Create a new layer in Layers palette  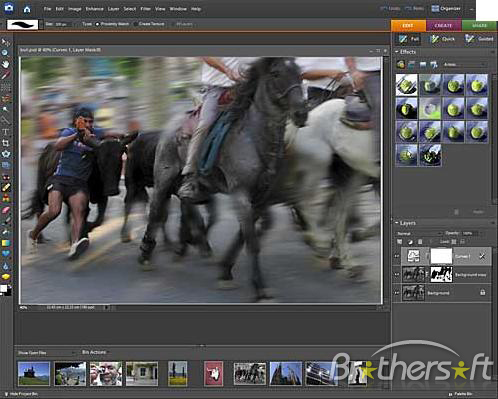[400, 242]
